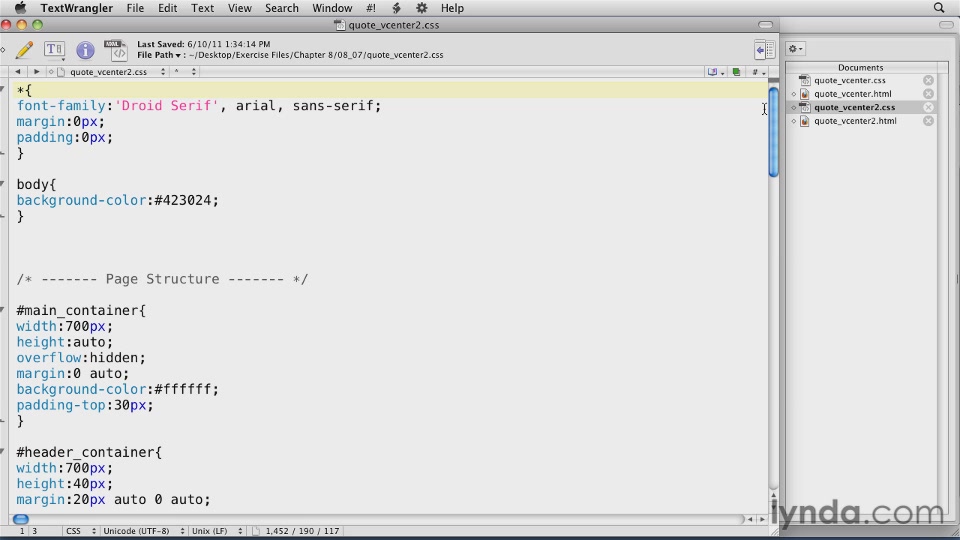Go to next document with forward arrow
The height and width of the screenshot is (540, 960).
(x=36, y=72)
